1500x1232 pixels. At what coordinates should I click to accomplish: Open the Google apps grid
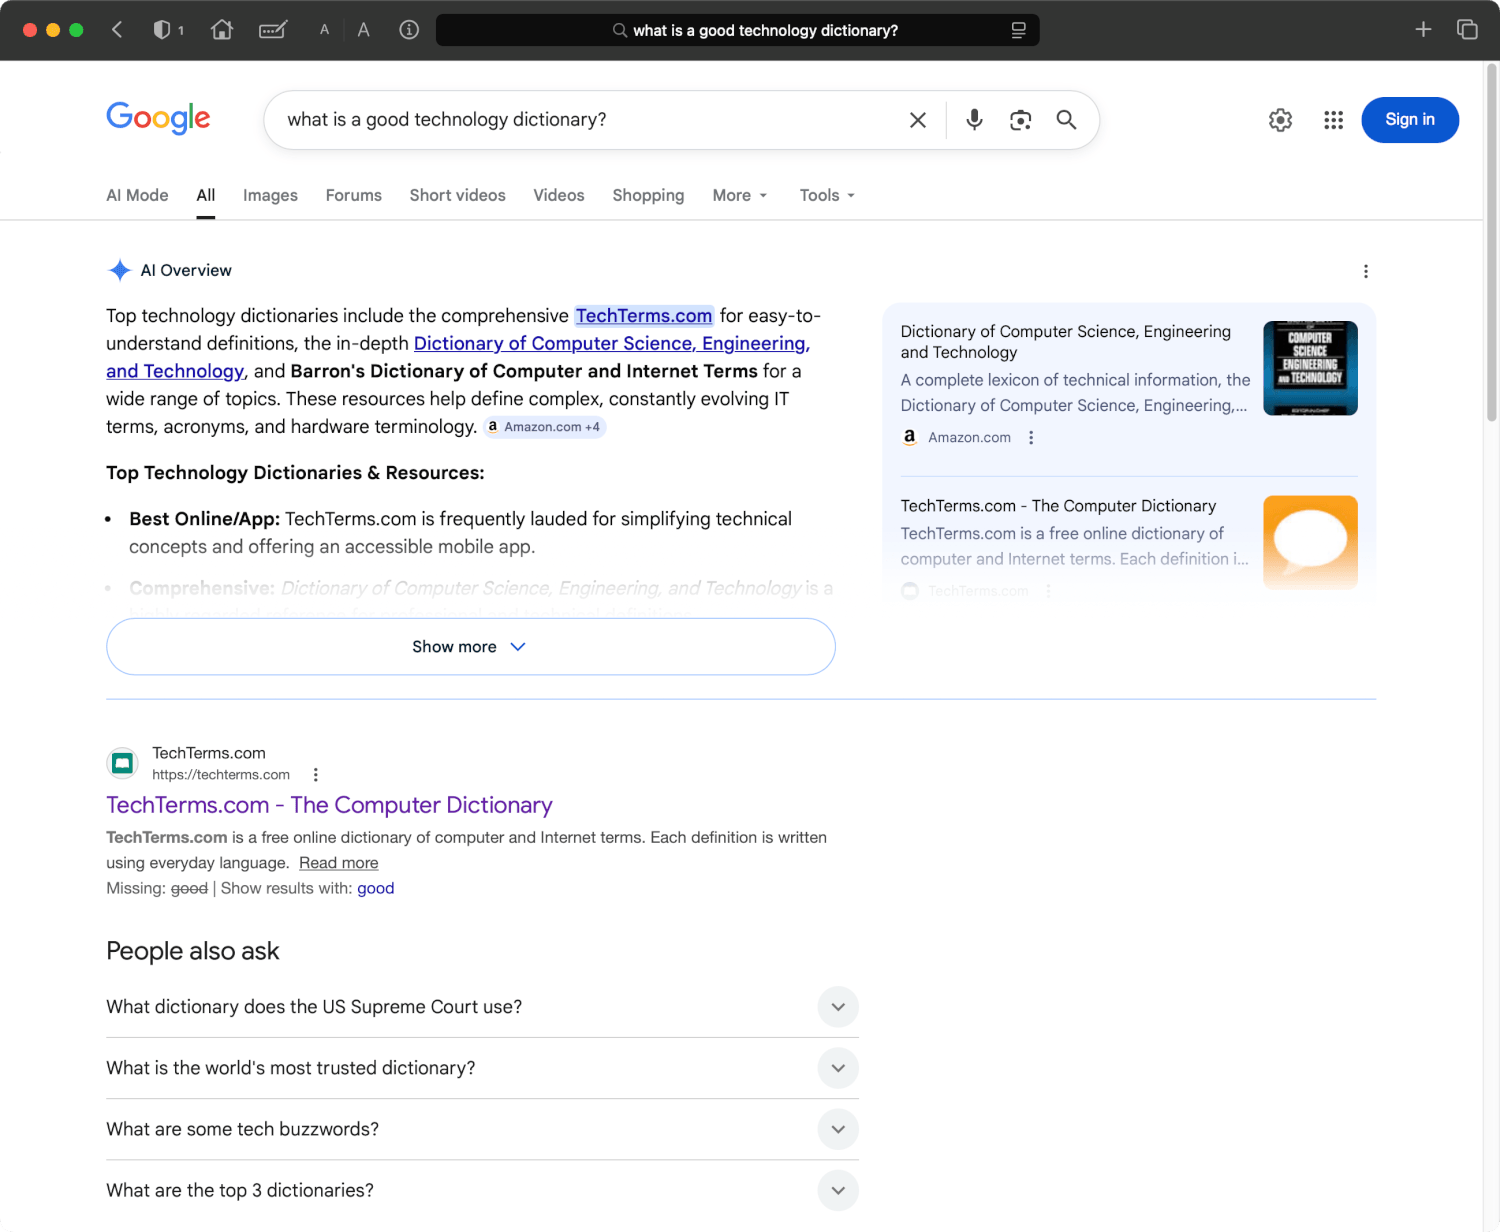click(1333, 119)
